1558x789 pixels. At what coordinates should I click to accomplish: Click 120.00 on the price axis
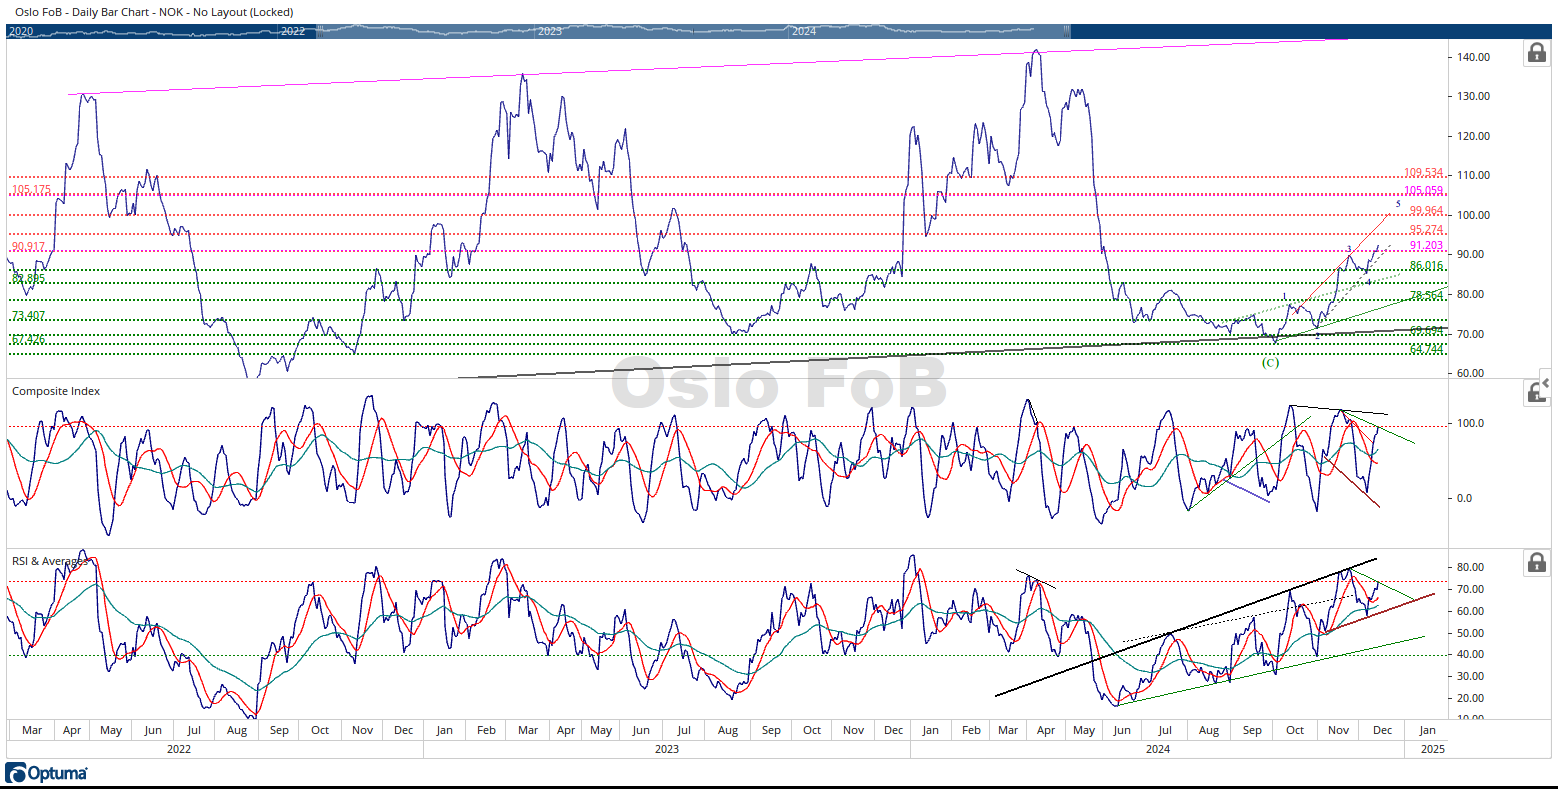[x=1474, y=136]
